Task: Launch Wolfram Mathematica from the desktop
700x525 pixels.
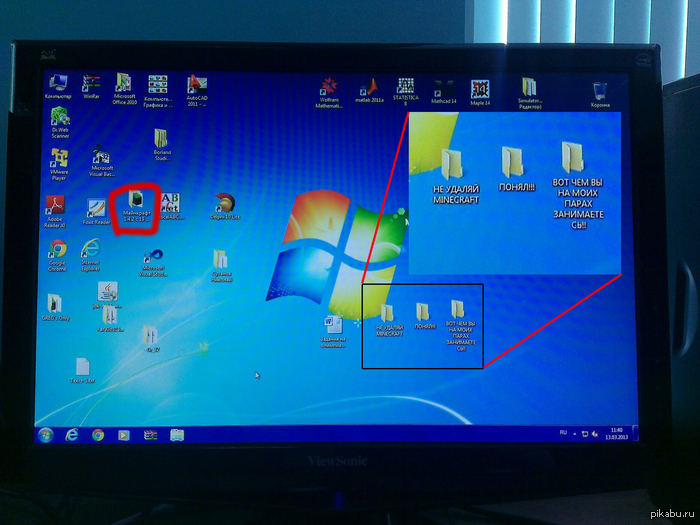Action: coord(329,89)
